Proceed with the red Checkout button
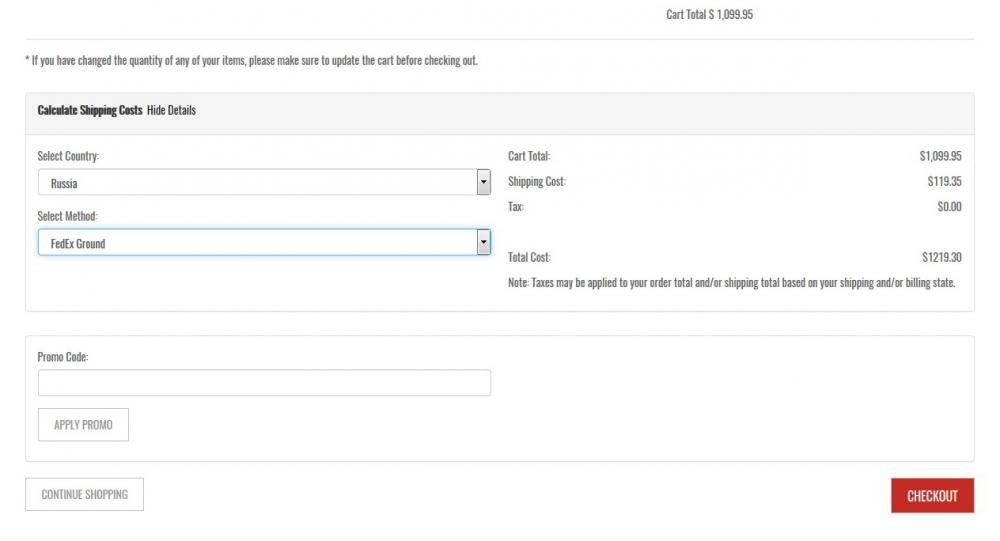The width and height of the screenshot is (1000, 541). (x=932, y=496)
